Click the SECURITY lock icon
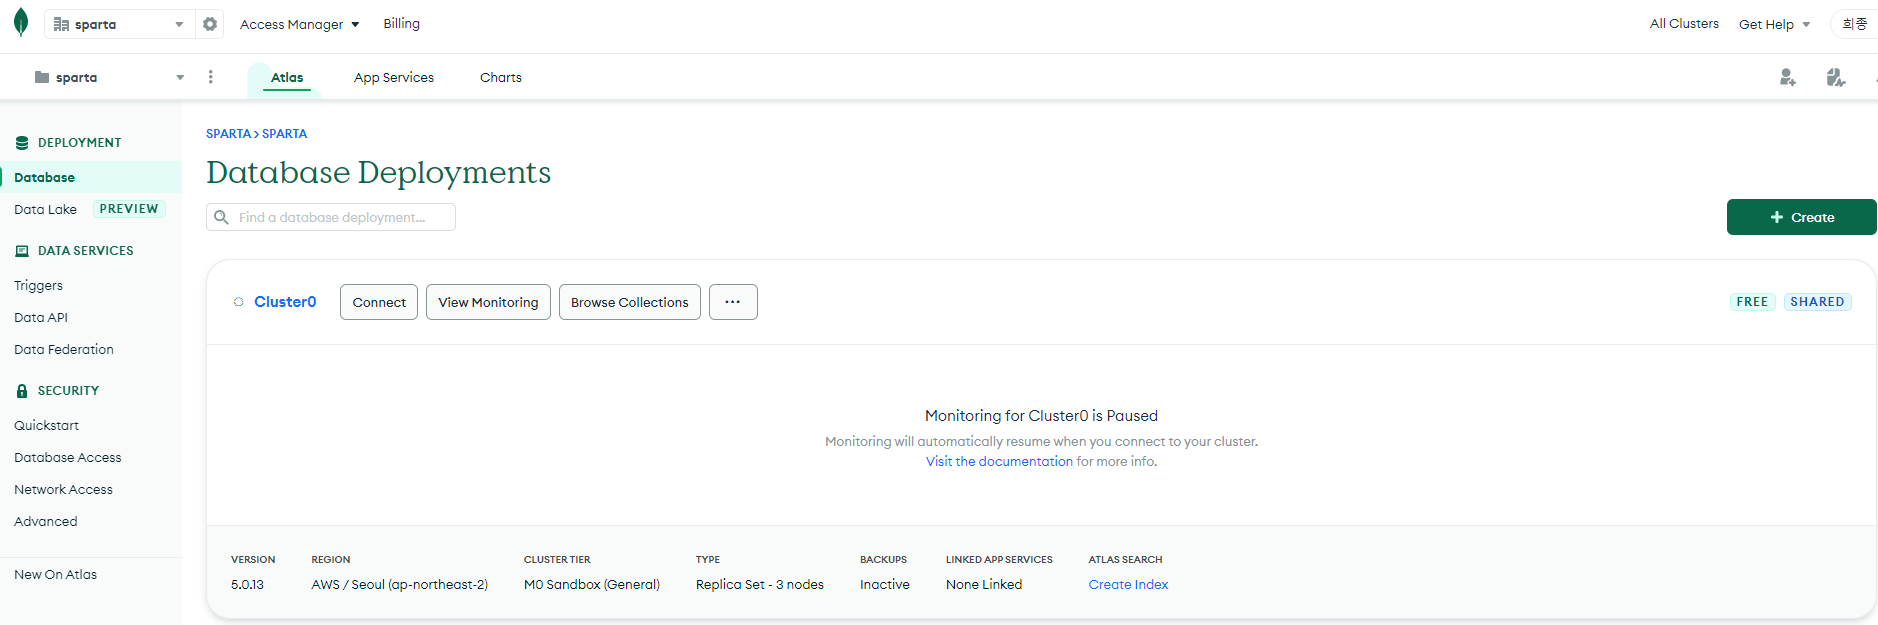1878x625 pixels. coord(22,391)
